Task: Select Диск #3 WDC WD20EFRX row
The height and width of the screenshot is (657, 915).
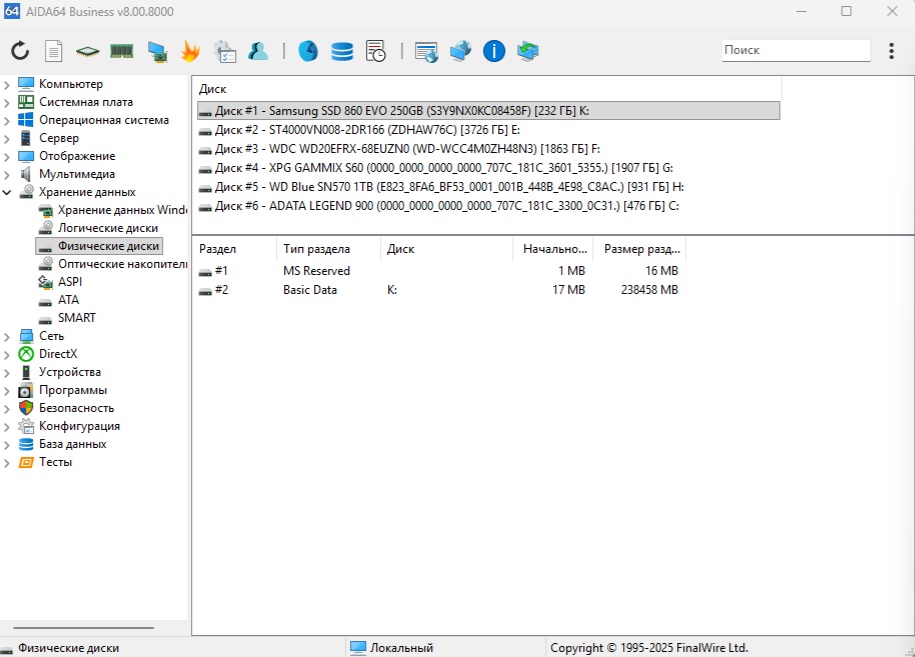Action: [x=488, y=149]
